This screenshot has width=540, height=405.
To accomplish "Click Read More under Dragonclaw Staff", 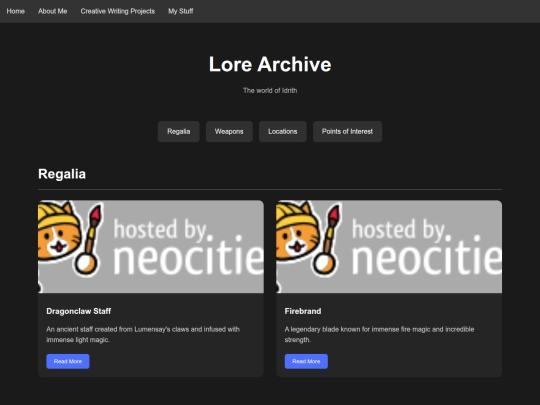I will (68, 361).
